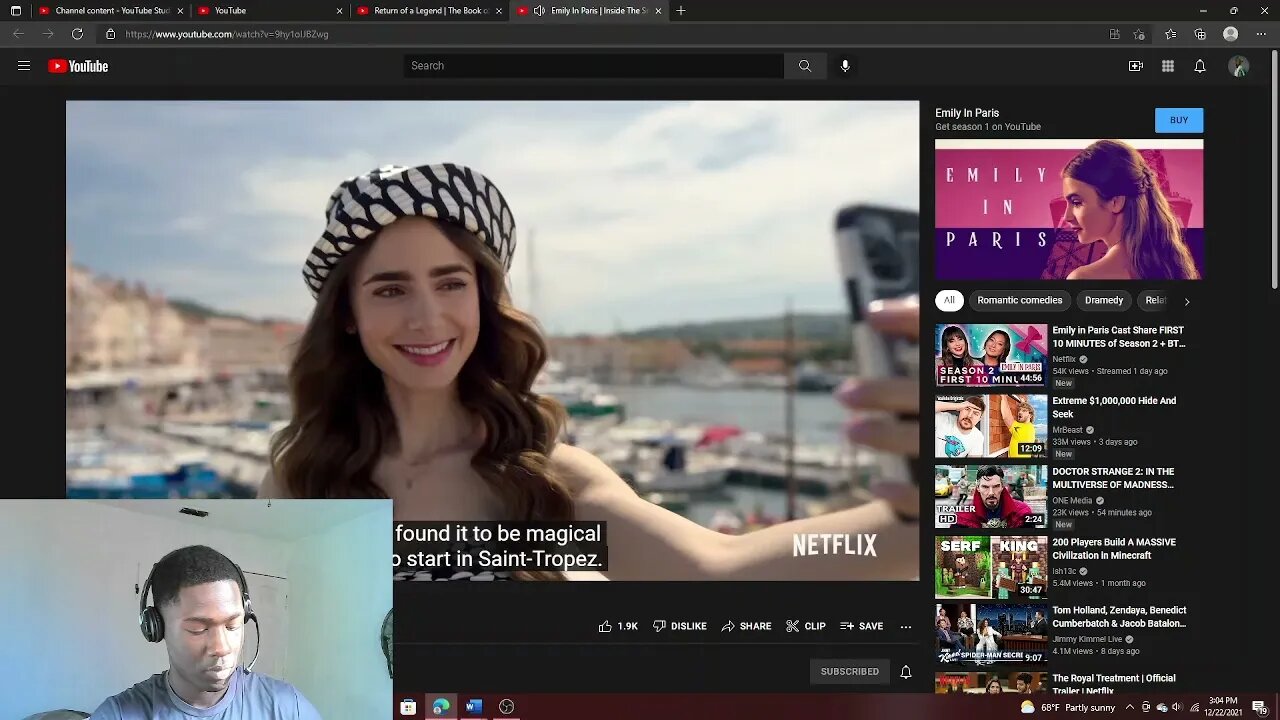Click the SUBSCRIBED button
This screenshot has height=720, width=1280.
849,672
